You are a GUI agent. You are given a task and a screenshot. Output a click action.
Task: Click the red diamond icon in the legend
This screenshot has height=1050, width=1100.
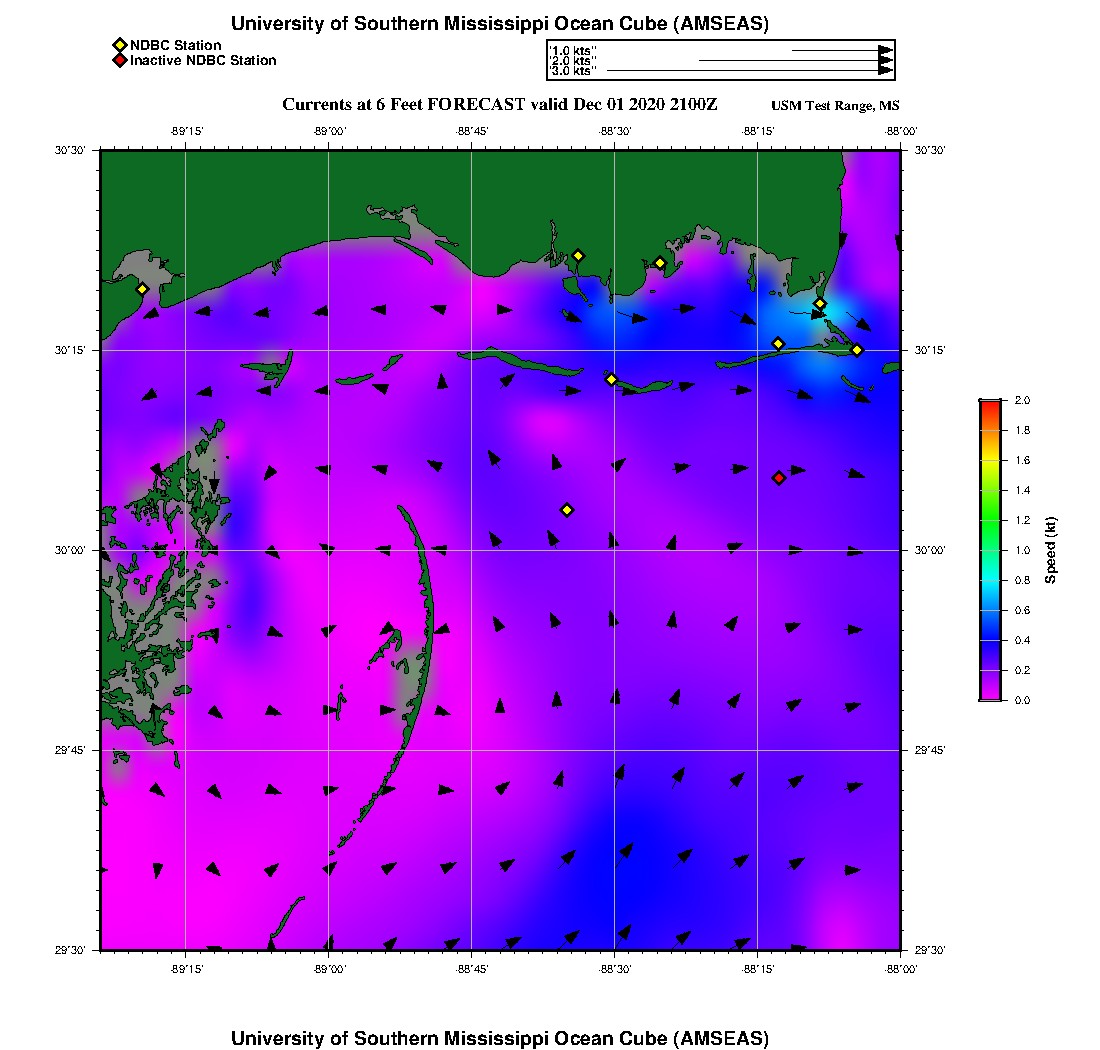tap(119, 60)
